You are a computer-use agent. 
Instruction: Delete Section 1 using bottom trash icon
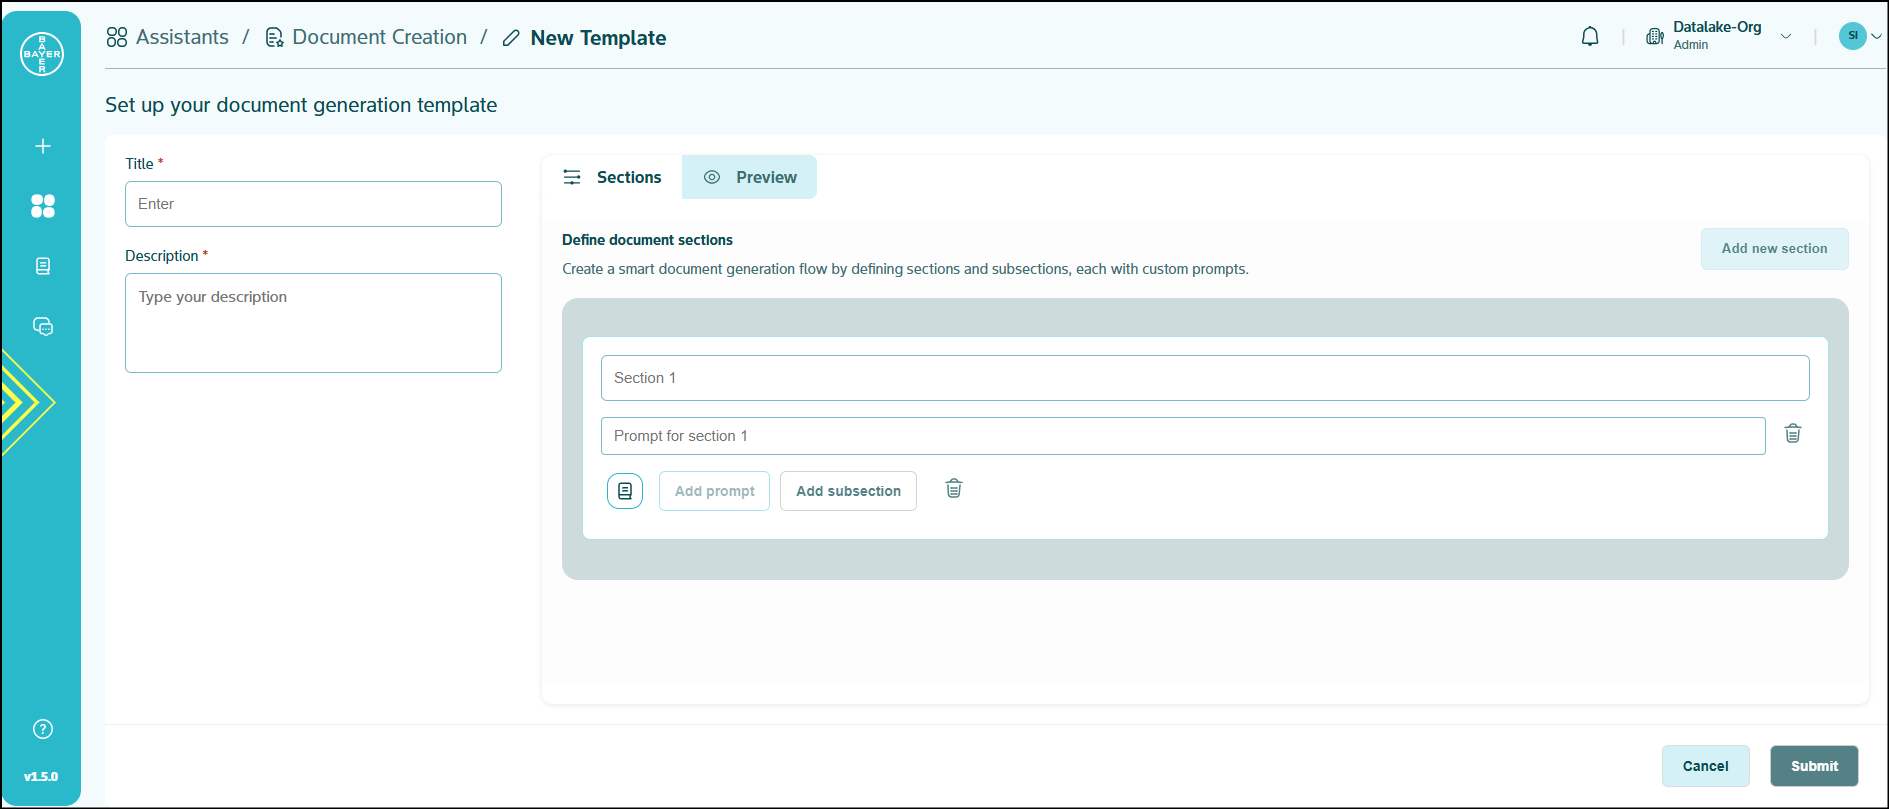click(x=953, y=489)
